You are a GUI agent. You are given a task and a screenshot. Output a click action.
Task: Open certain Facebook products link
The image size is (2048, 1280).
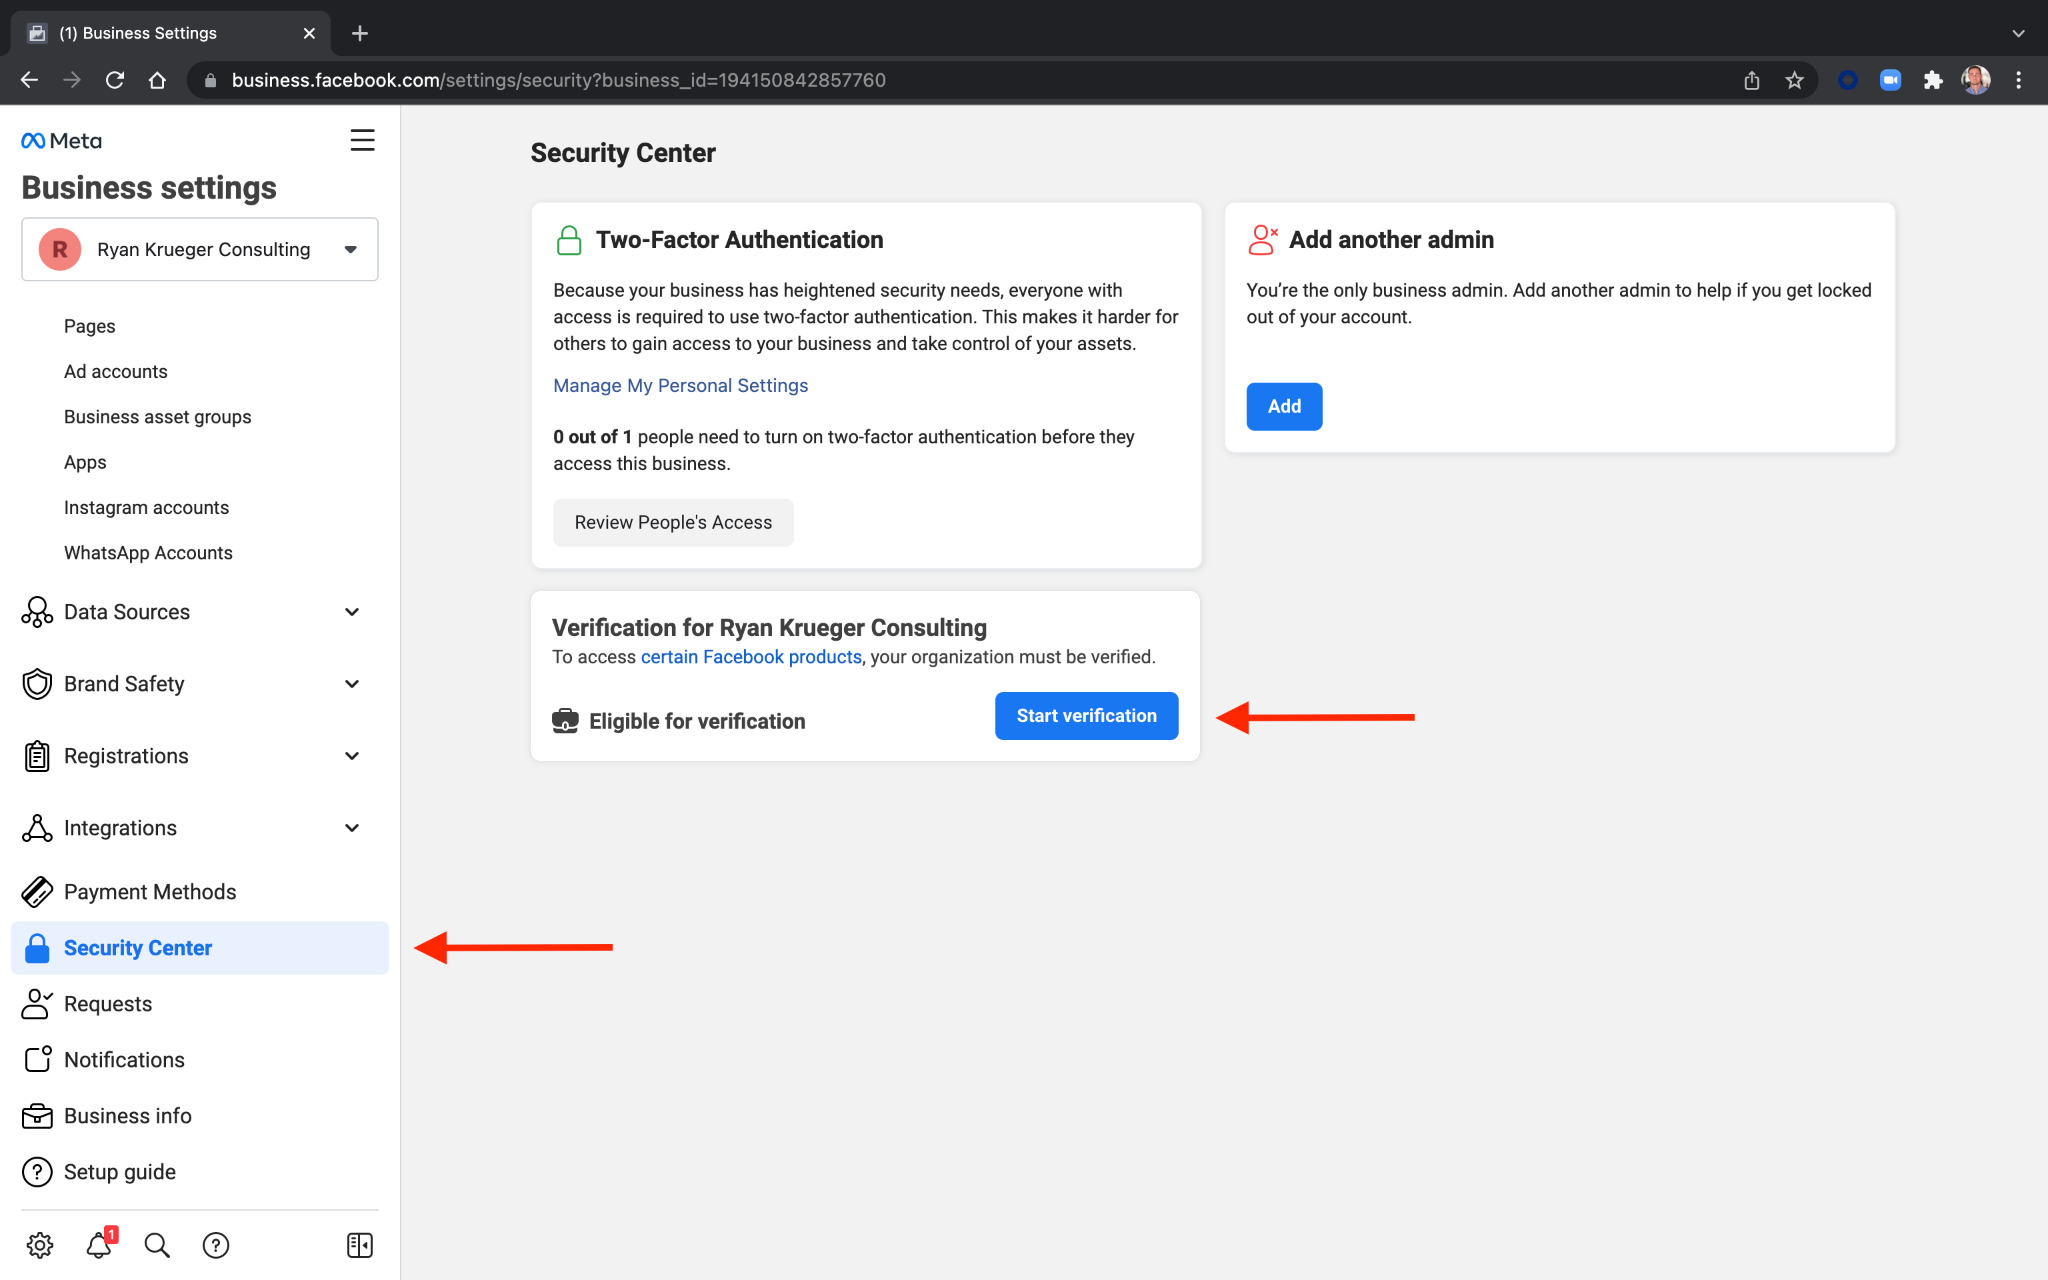tap(751, 657)
